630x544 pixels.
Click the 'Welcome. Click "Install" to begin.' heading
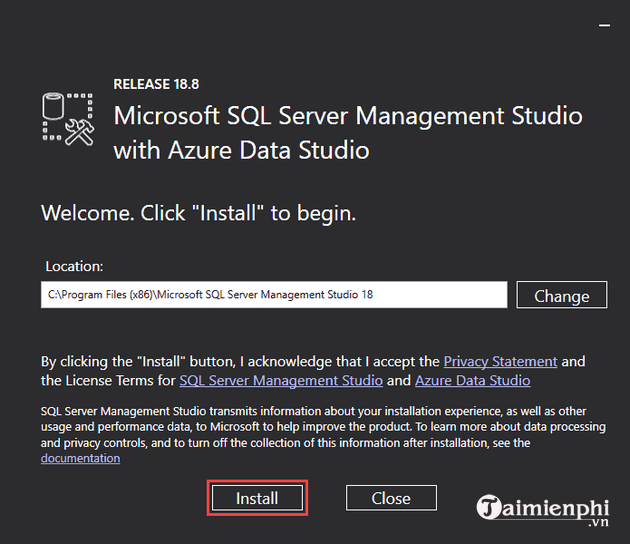tap(198, 213)
